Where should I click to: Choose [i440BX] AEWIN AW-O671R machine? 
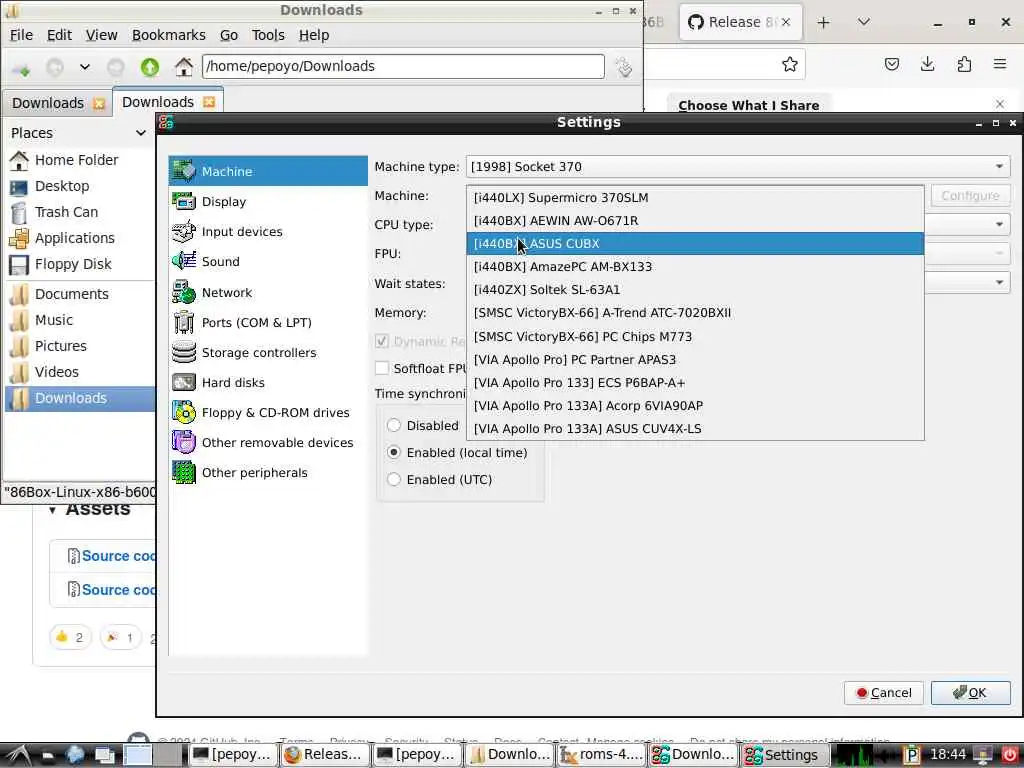tap(695, 221)
